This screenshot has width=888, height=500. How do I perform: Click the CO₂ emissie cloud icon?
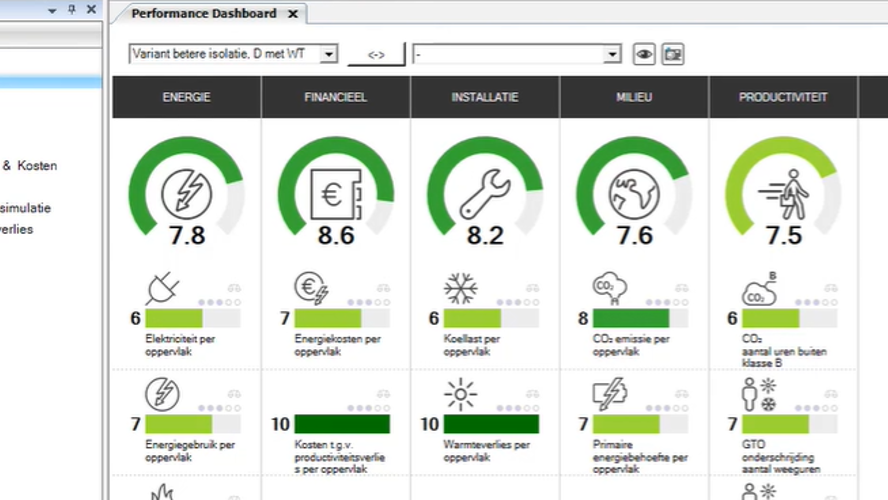tap(610, 289)
